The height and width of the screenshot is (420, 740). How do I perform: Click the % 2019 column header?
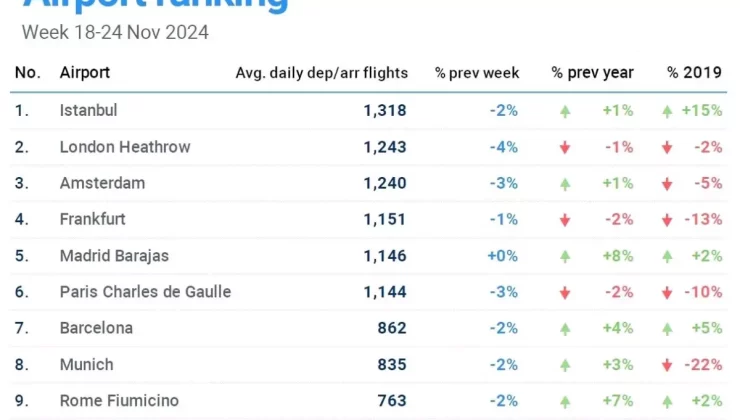pyautogui.click(x=694, y=73)
